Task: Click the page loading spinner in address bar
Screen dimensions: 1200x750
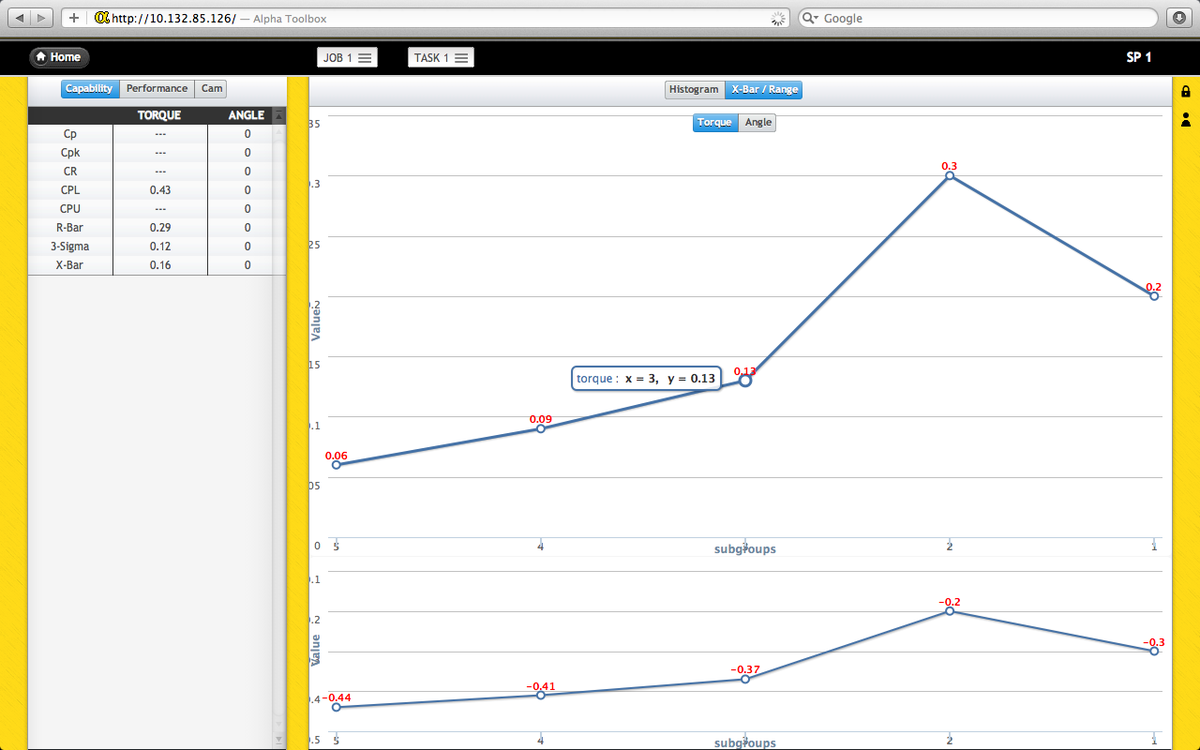Action: [x=778, y=18]
